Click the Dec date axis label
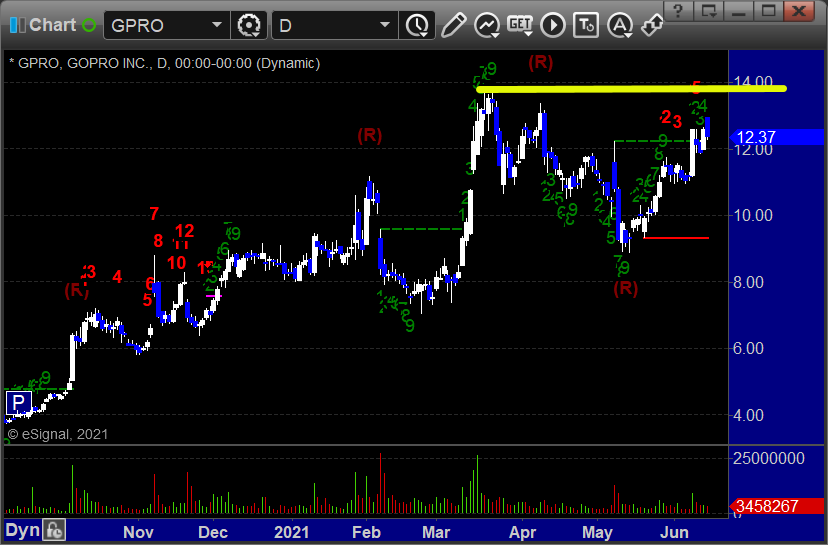This screenshot has width=828, height=545. point(212,532)
